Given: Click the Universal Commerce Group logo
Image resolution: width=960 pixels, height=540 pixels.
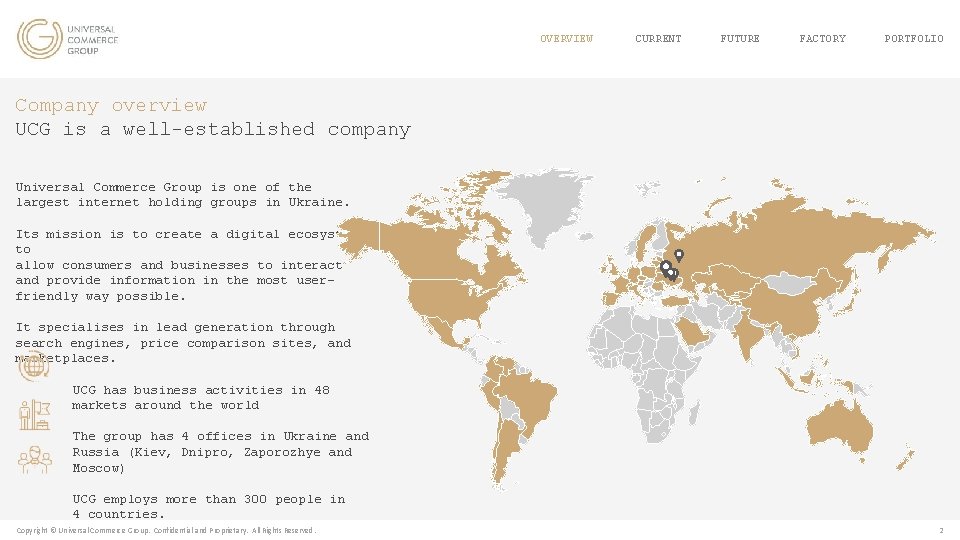Looking at the screenshot, I should (x=67, y=39).
